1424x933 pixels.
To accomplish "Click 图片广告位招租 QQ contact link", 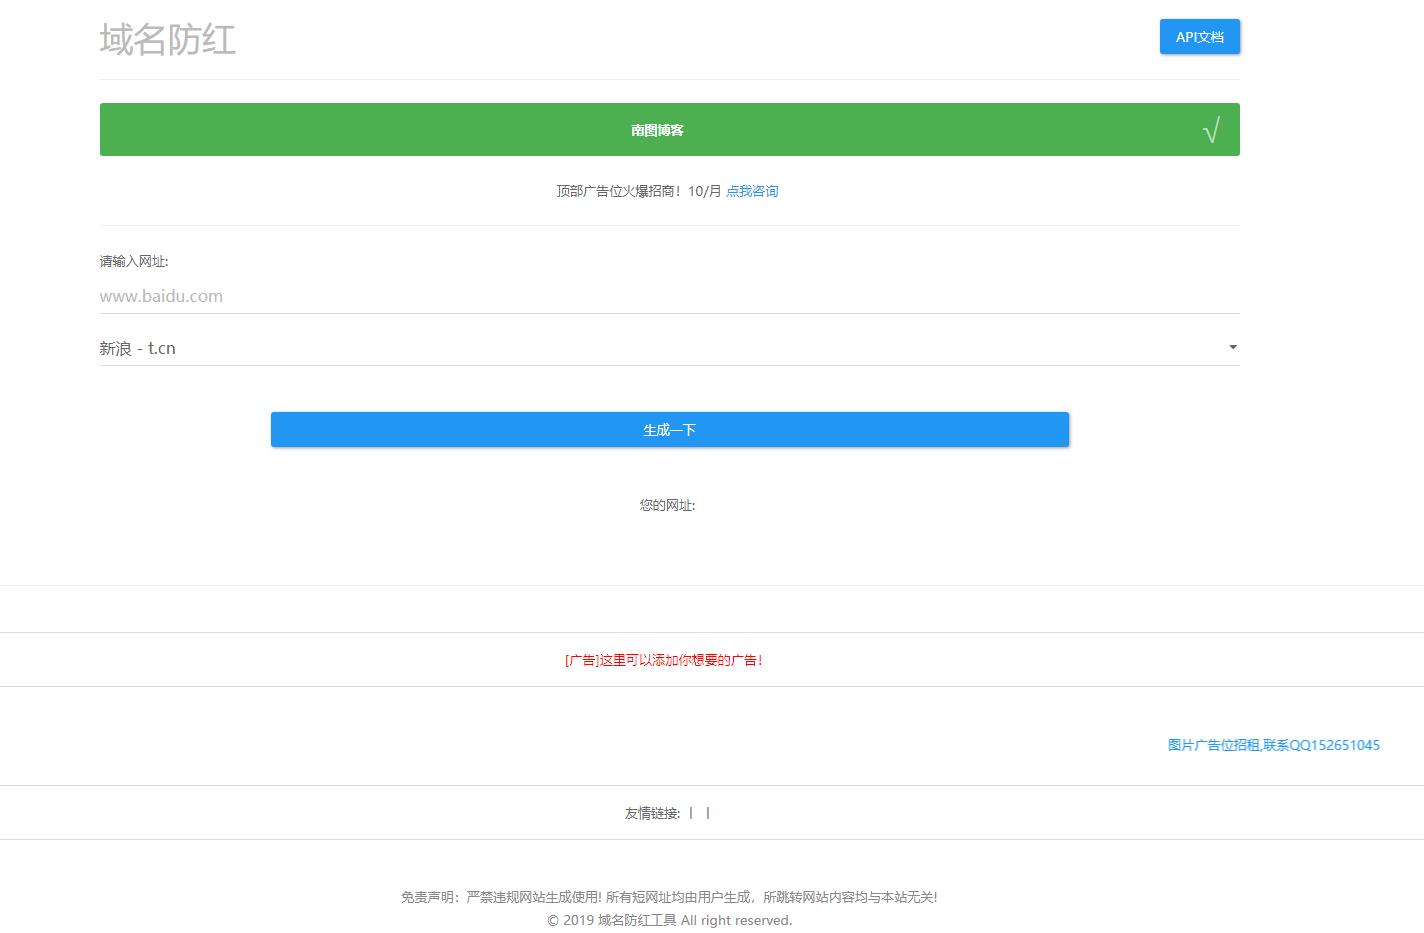I will [1273, 745].
